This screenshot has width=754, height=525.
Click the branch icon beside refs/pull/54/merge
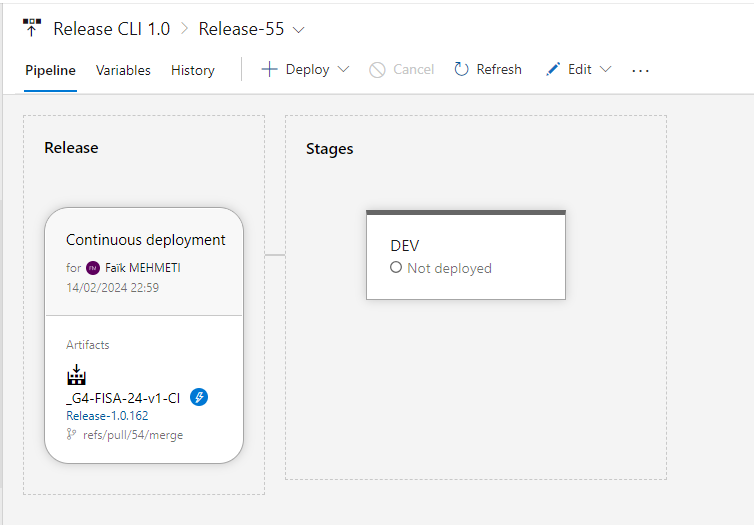pyautogui.click(x=71, y=435)
